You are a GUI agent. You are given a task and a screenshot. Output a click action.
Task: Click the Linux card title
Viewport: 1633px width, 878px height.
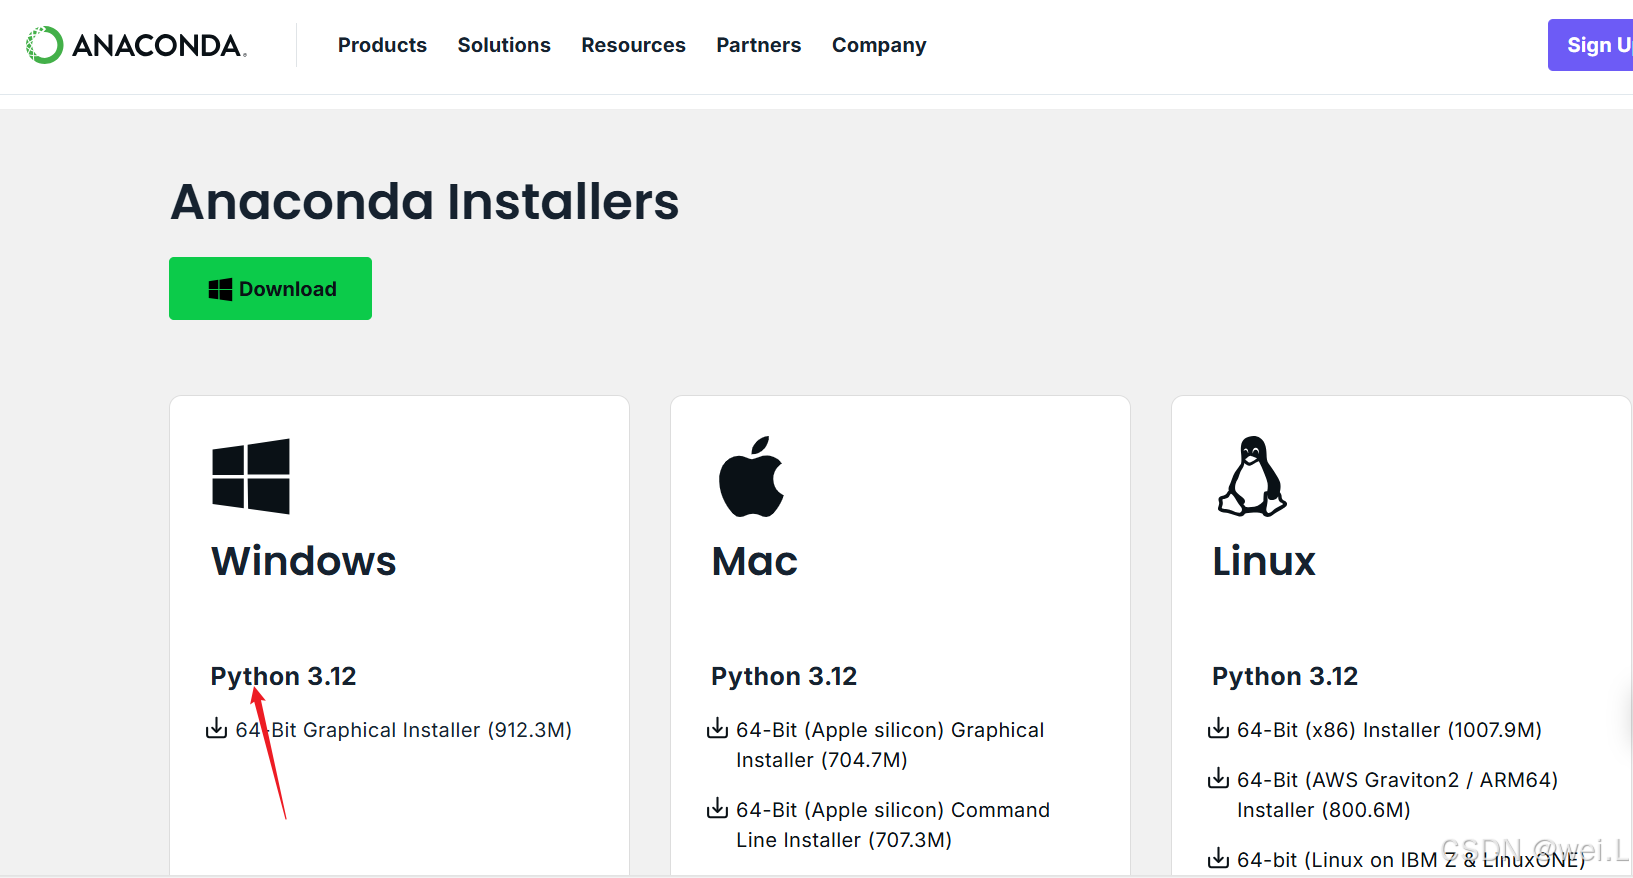click(x=1264, y=561)
